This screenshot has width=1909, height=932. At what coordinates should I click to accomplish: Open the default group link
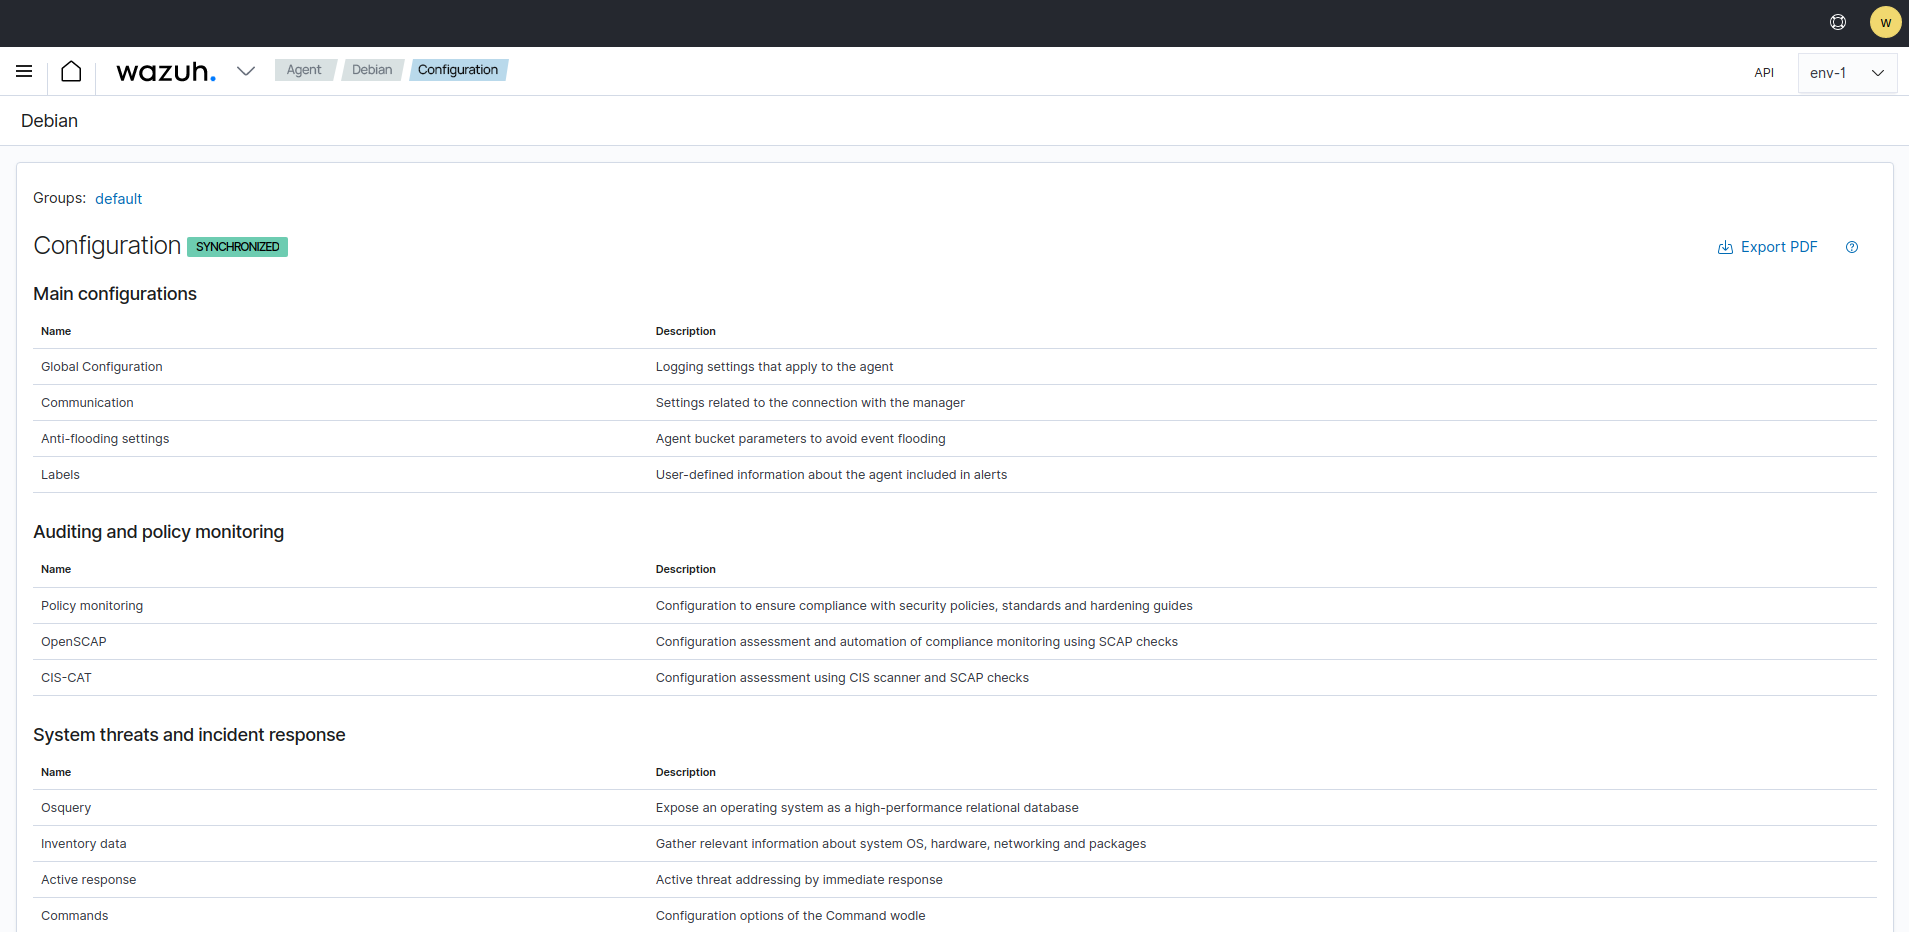118,199
